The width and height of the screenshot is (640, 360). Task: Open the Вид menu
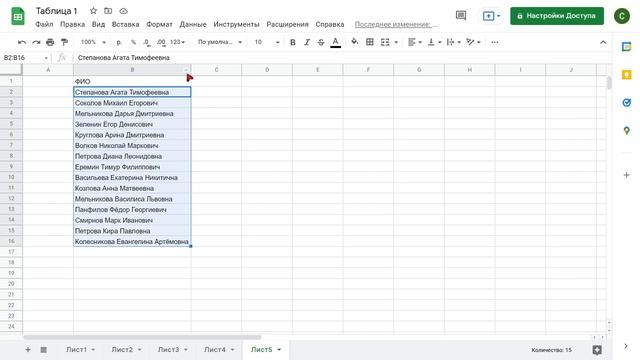coord(98,24)
